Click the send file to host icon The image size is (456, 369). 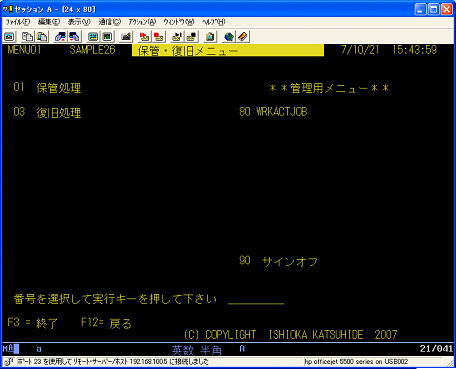pyautogui.click(x=60, y=37)
